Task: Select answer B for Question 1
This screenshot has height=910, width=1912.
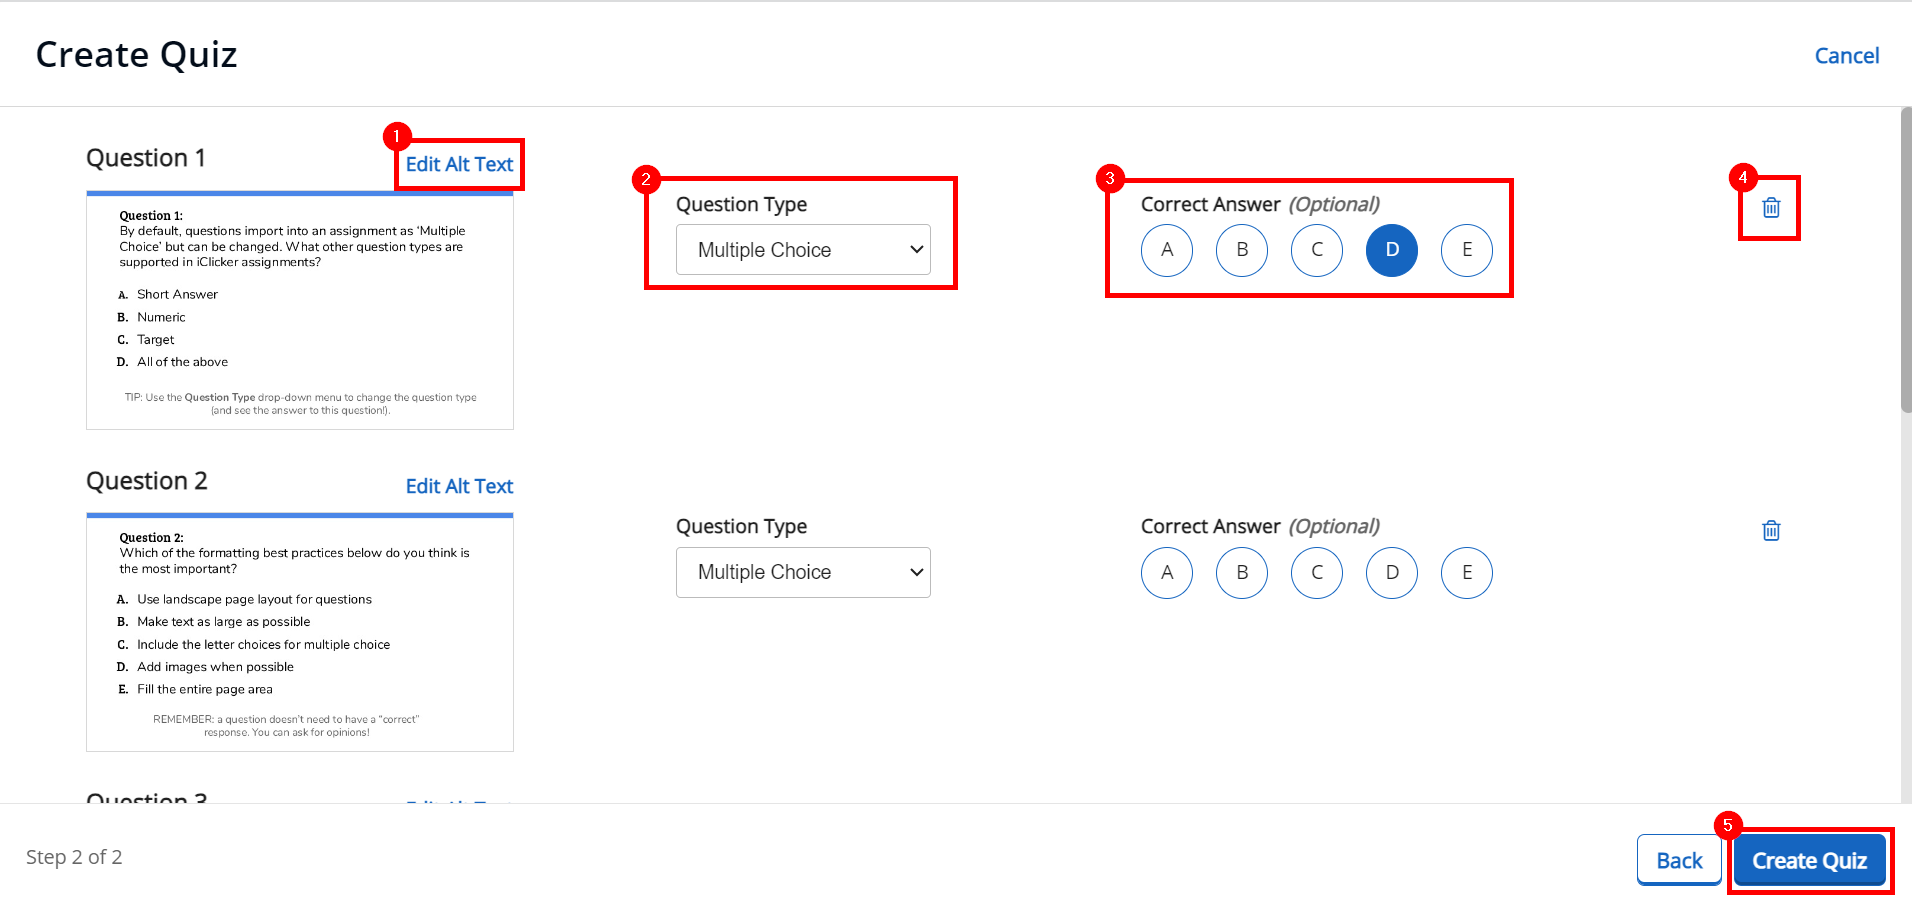Action: [x=1241, y=250]
